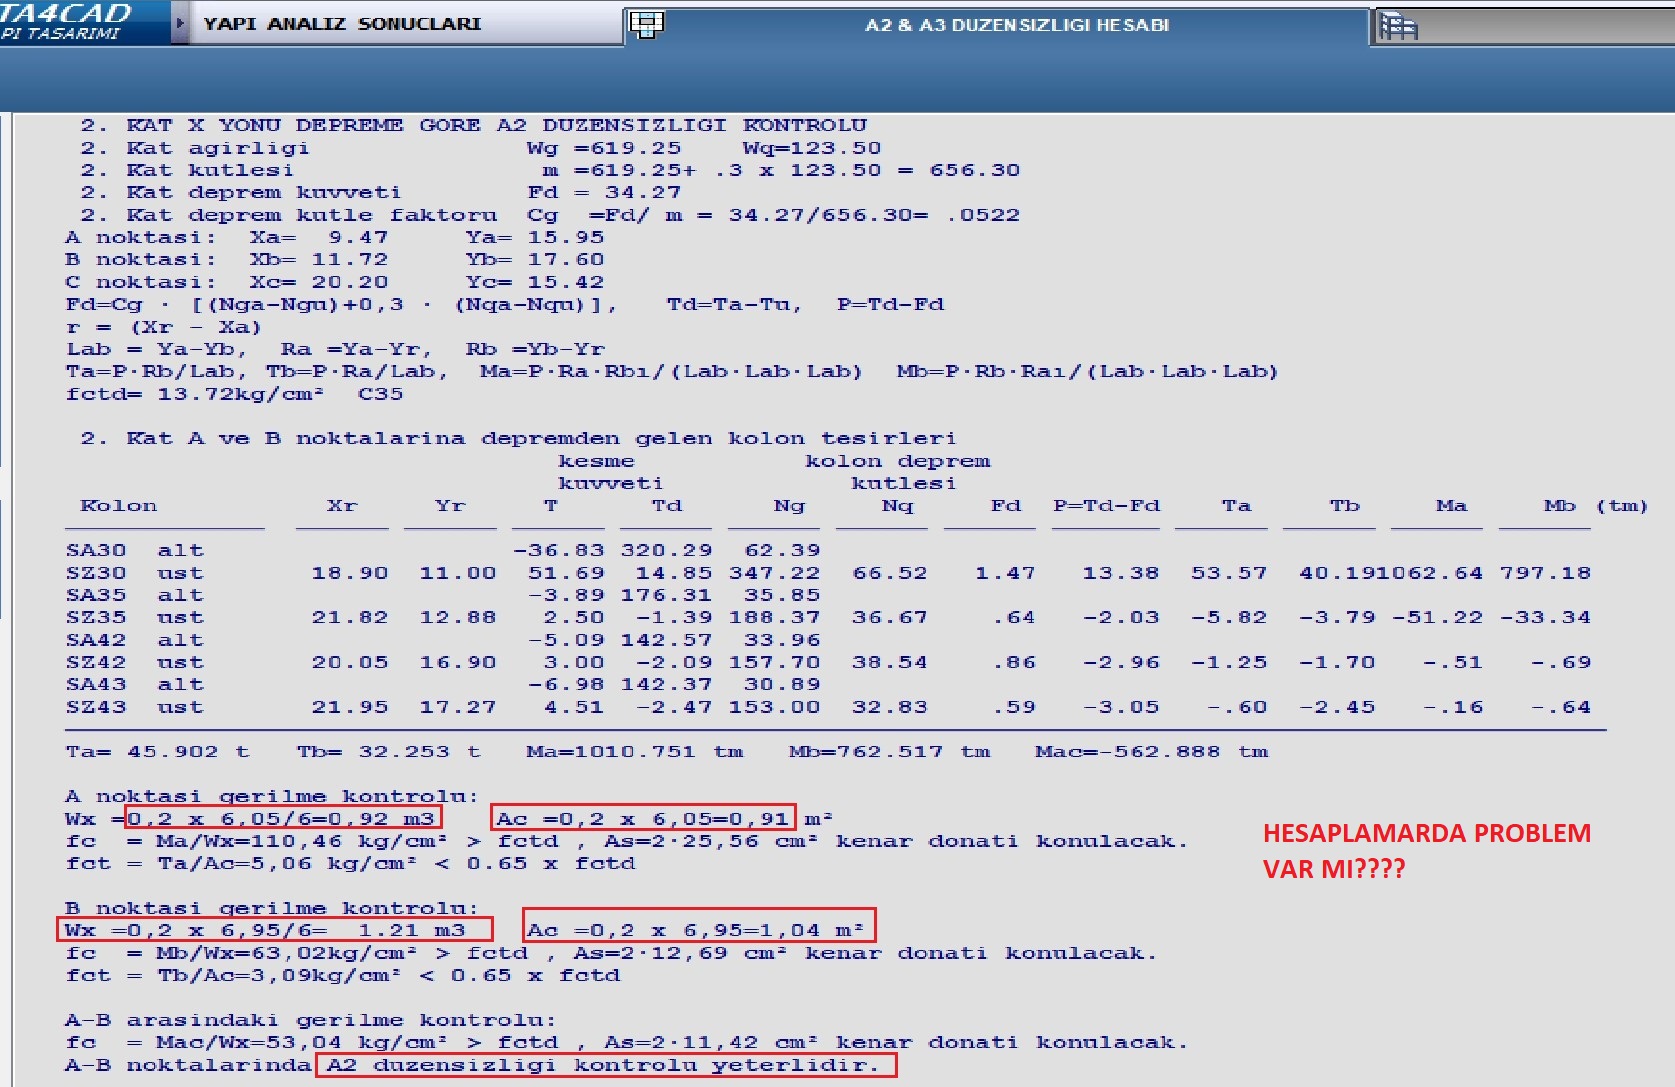1675x1087 pixels.
Task: Click the A-B arasindaki gerilme kontrolu heading
Action: pos(310,1020)
